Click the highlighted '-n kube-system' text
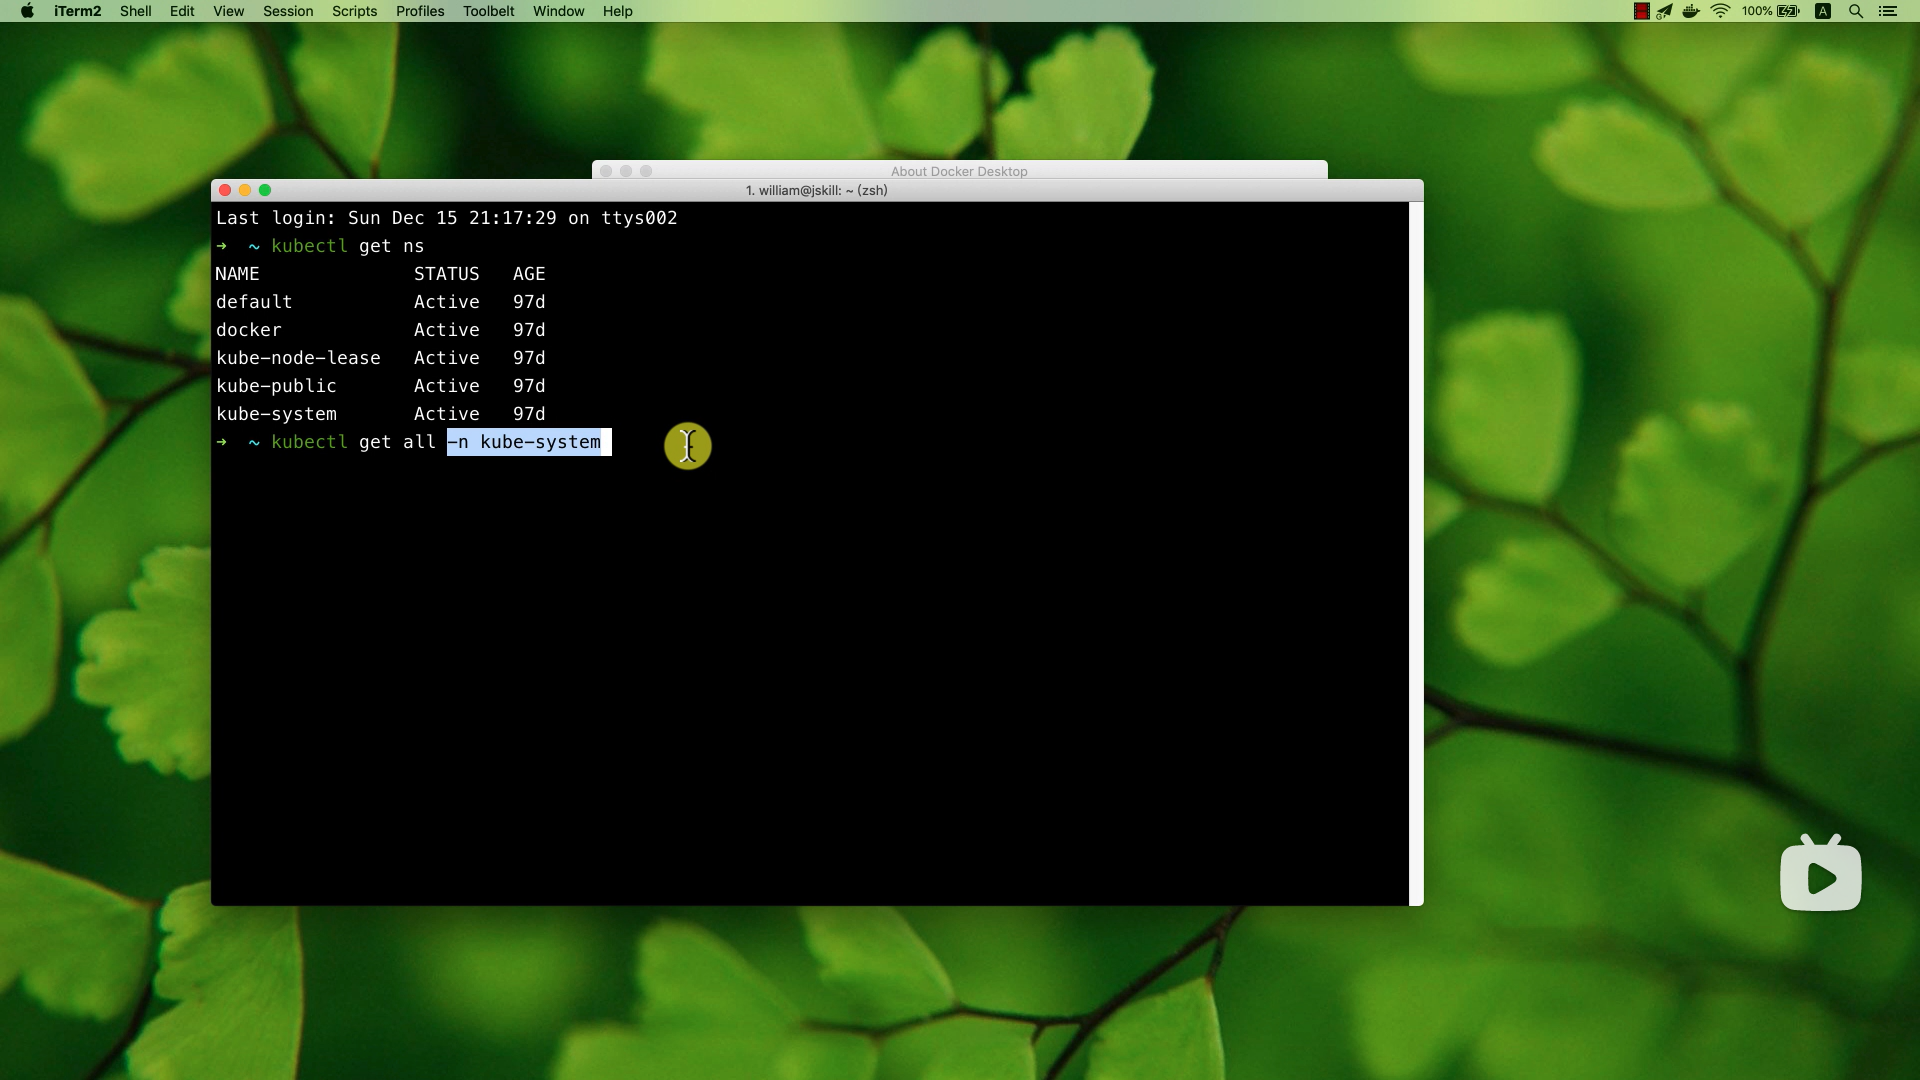1920x1080 pixels. (x=524, y=442)
